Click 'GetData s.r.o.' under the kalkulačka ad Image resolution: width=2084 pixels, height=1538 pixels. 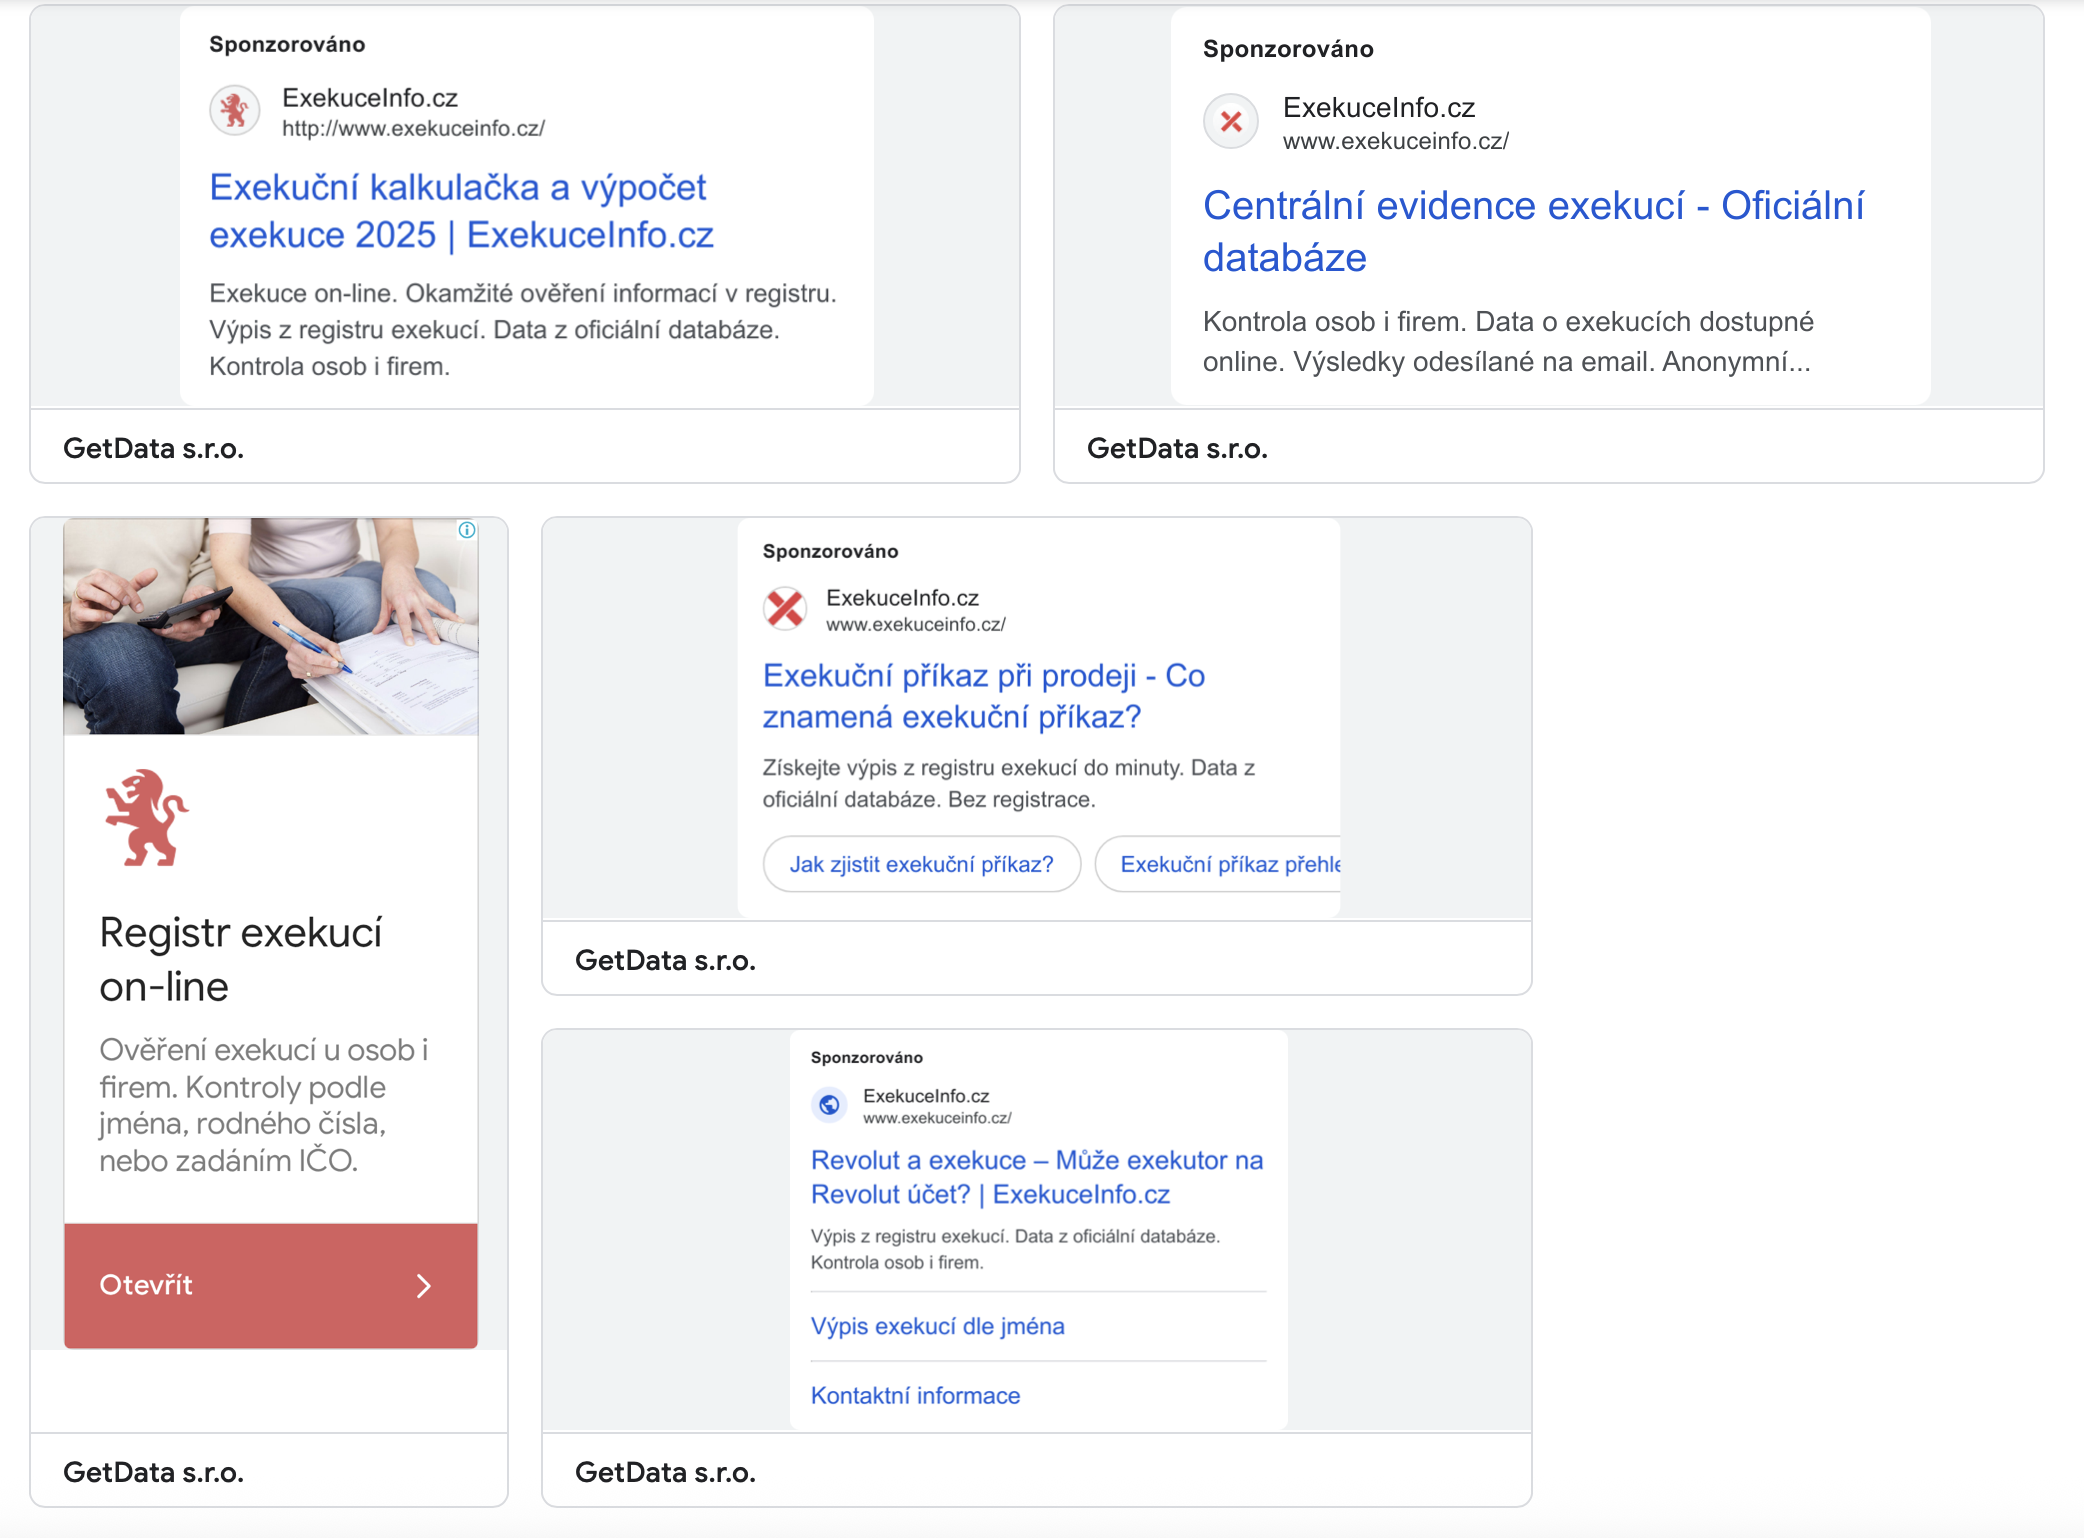pos(154,448)
